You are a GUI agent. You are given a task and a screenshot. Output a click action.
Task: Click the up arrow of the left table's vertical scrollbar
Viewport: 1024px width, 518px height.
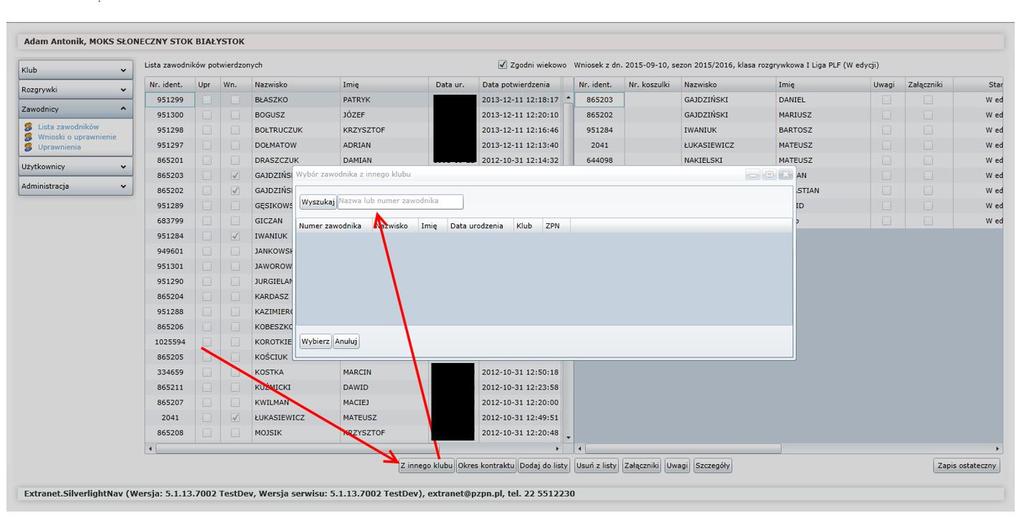(x=568, y=99)
